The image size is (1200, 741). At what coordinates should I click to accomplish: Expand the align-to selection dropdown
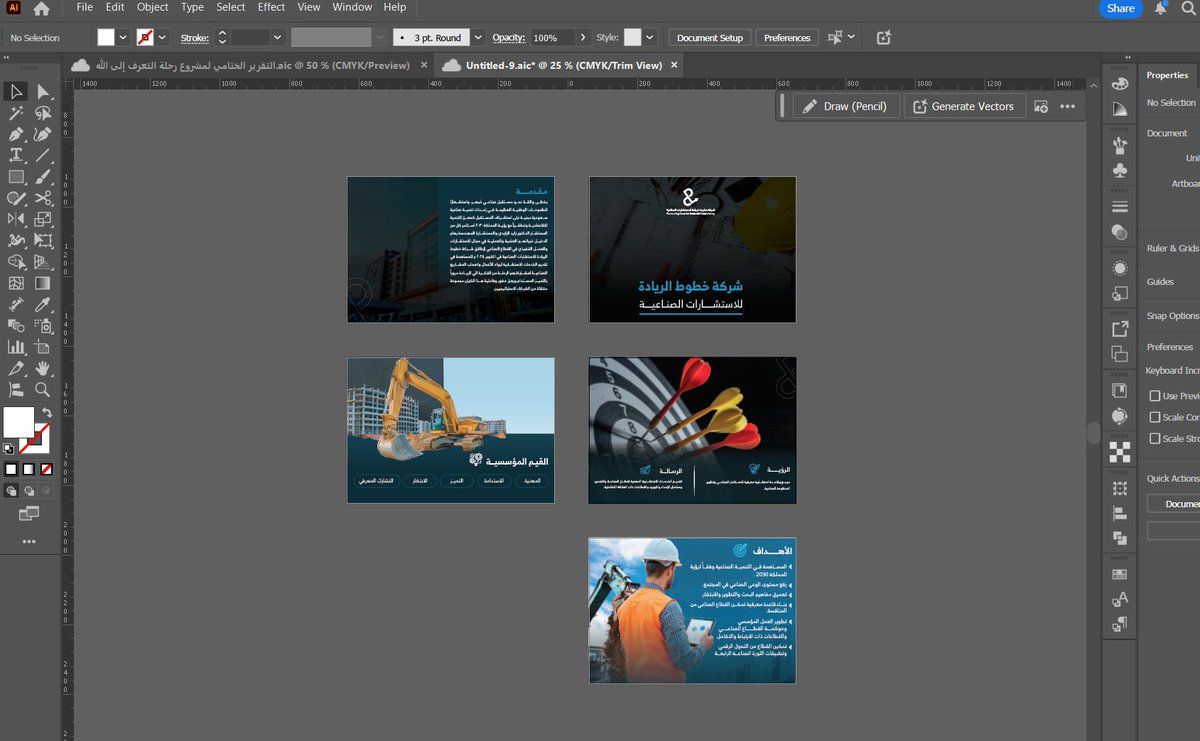point(851,37)
